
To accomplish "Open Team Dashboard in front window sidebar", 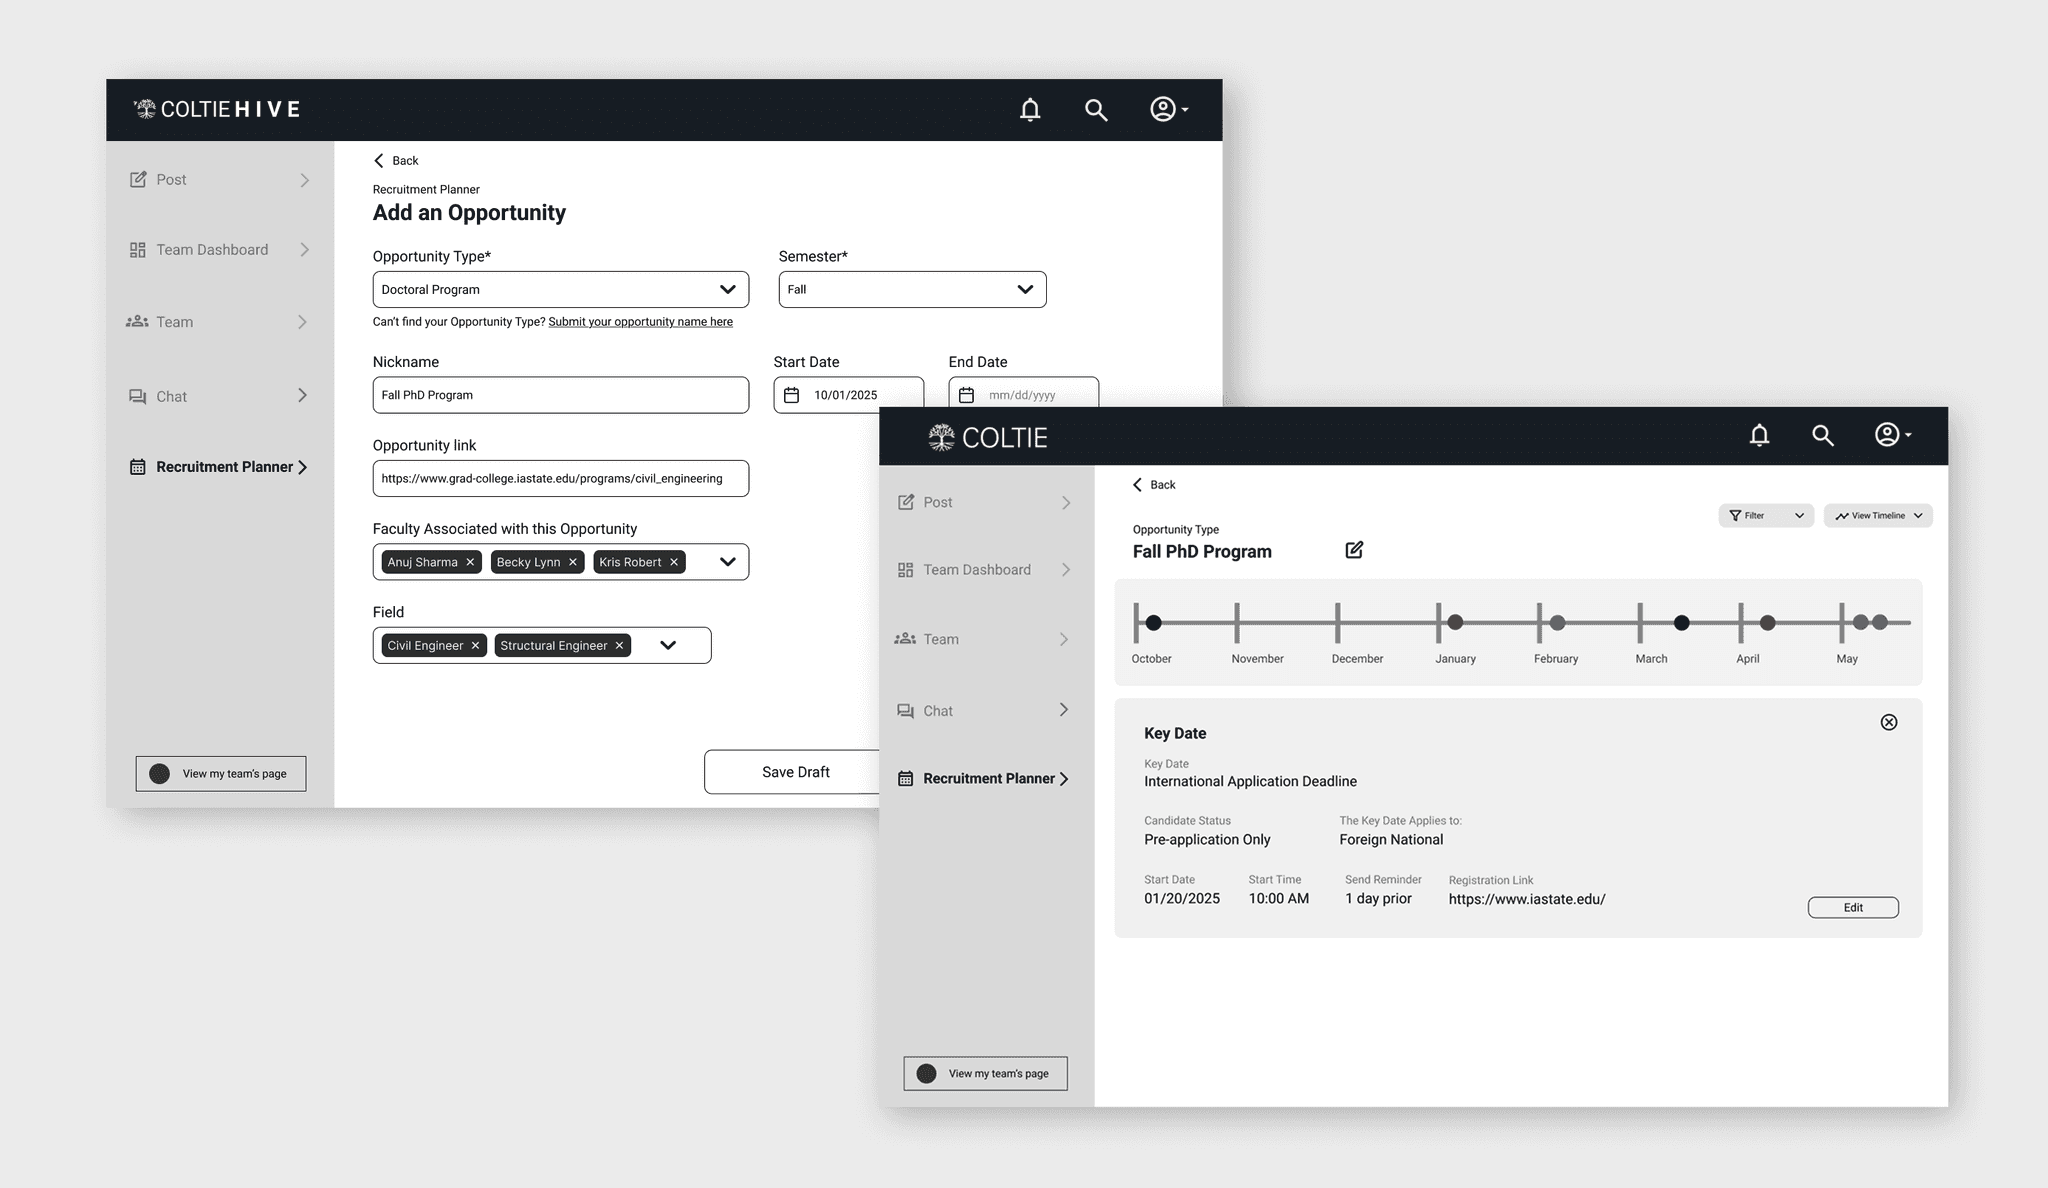I will click(986, 570).
